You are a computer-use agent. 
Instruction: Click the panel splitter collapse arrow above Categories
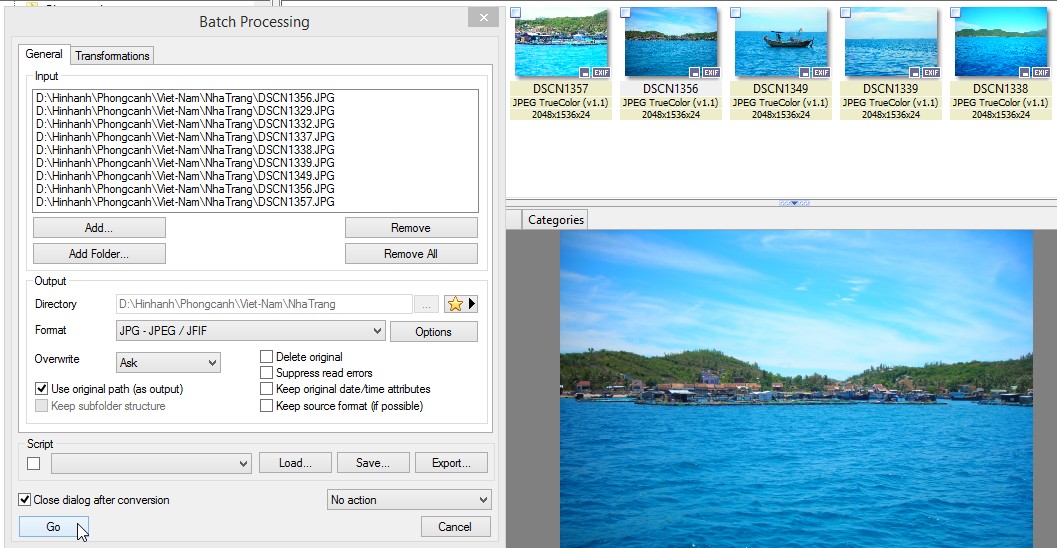point(794,203)
